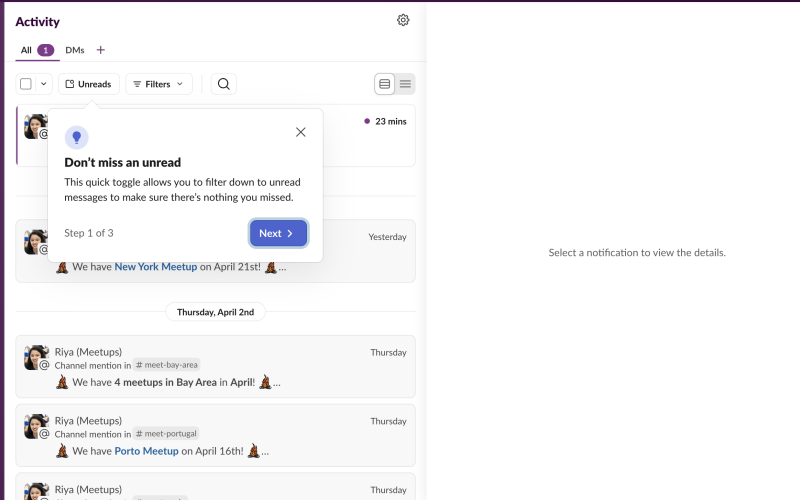
Task: Expand the select-all checkbox dropdown arrow
Action: coord(44,84)
